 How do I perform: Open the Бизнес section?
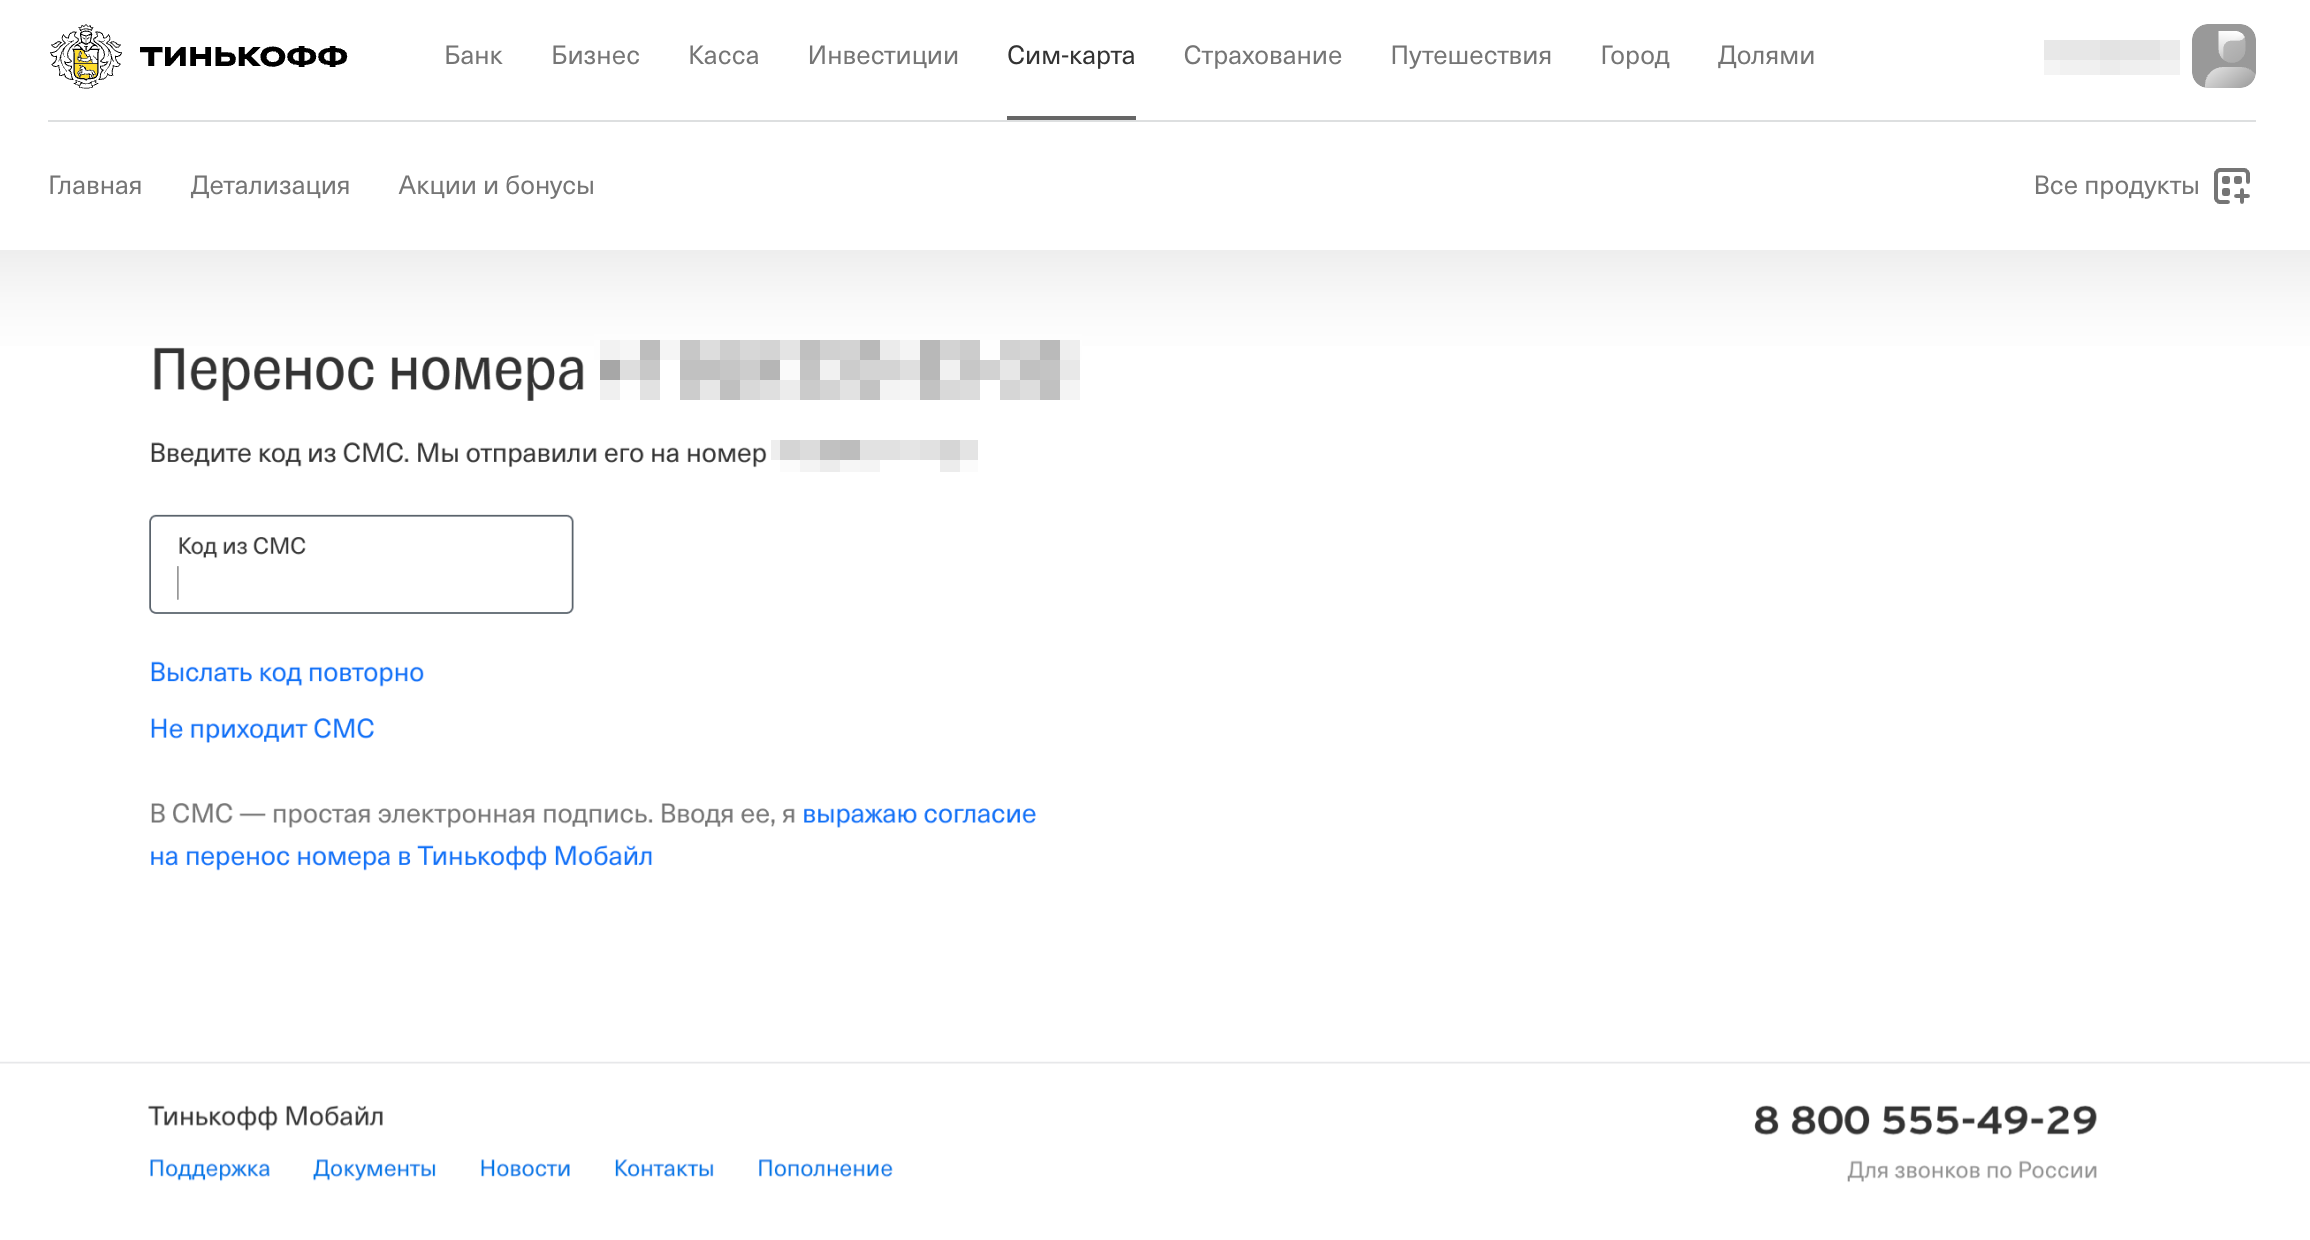(595, 56)
